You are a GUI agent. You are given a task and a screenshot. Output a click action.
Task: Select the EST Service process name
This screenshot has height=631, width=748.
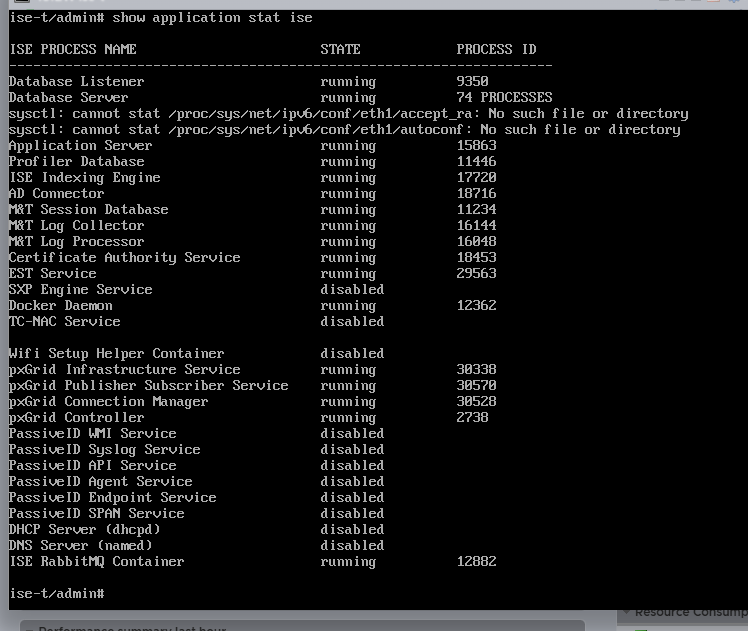52,274
